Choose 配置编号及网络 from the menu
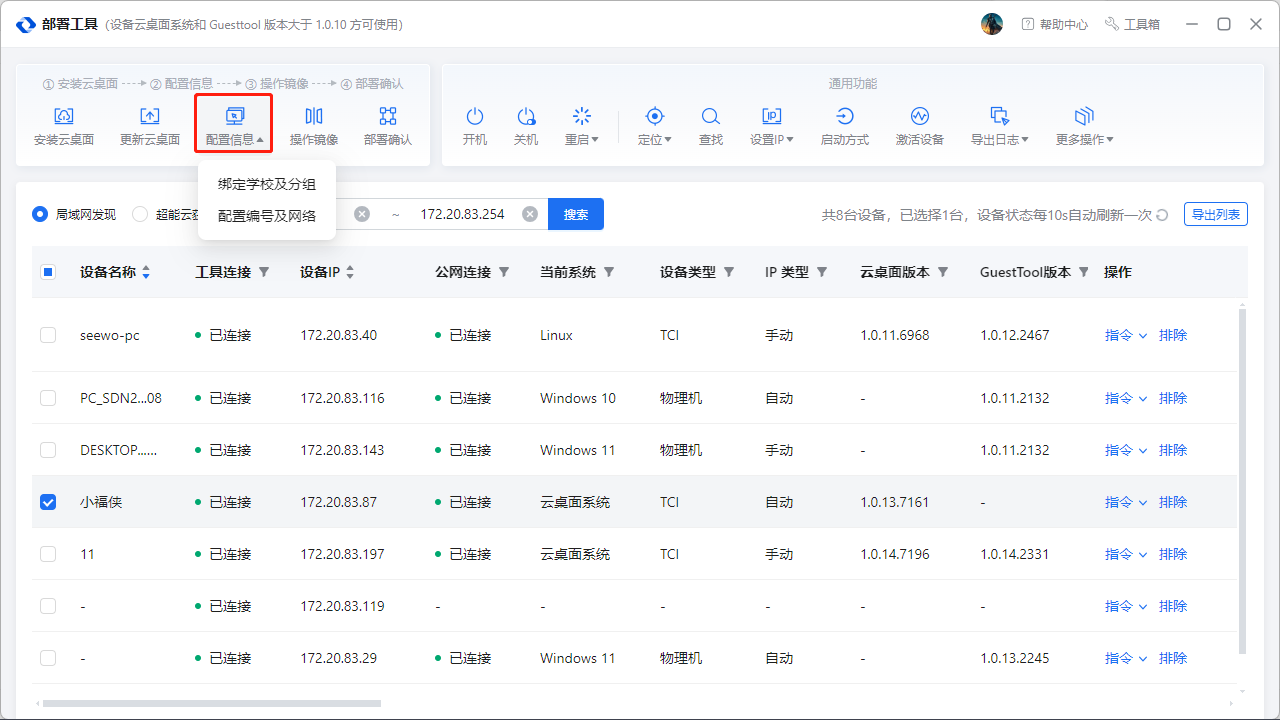 click(x=267, y=215)
